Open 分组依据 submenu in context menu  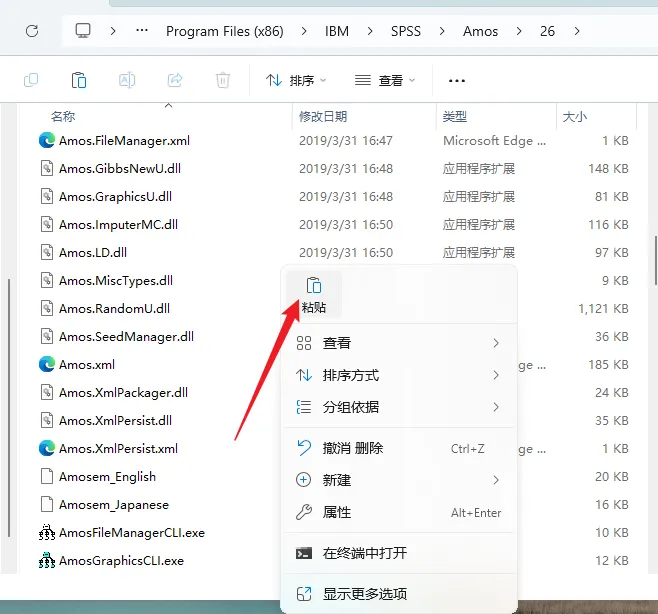[399, 407]
